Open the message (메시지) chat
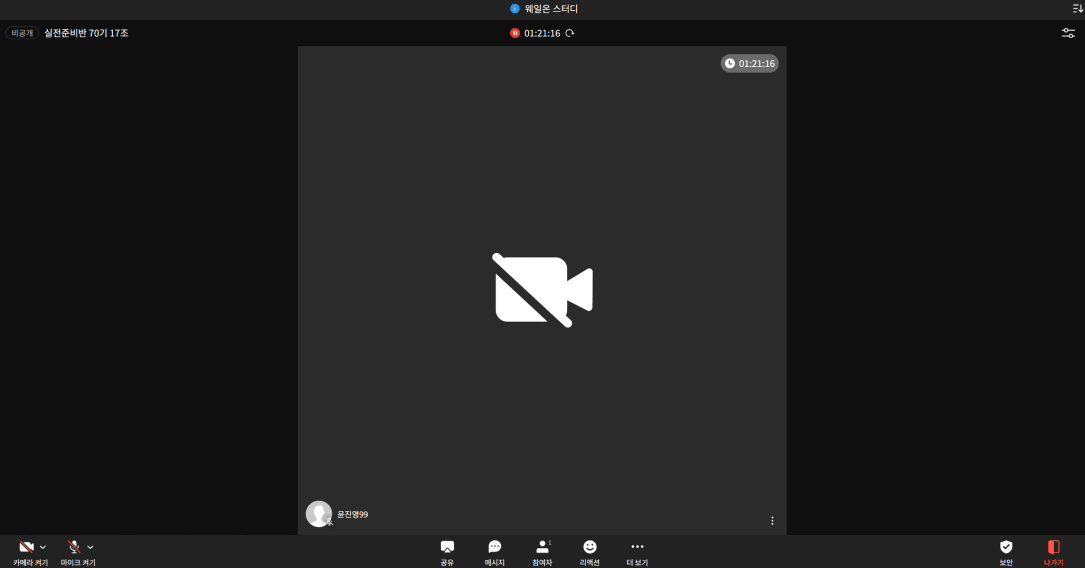Image resolution: width=1085 pixels, height=568 pixels. pyautogui.click(x=494, y=553)
